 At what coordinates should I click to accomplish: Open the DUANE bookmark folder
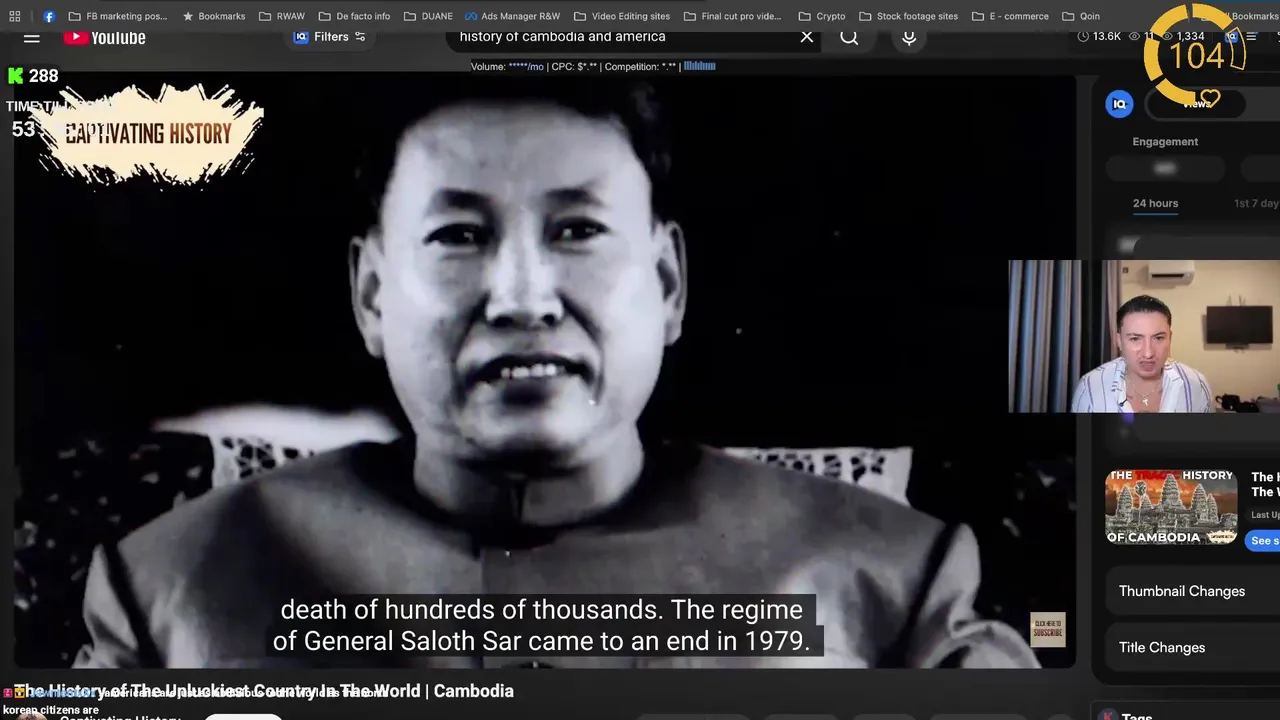(428, 16)
